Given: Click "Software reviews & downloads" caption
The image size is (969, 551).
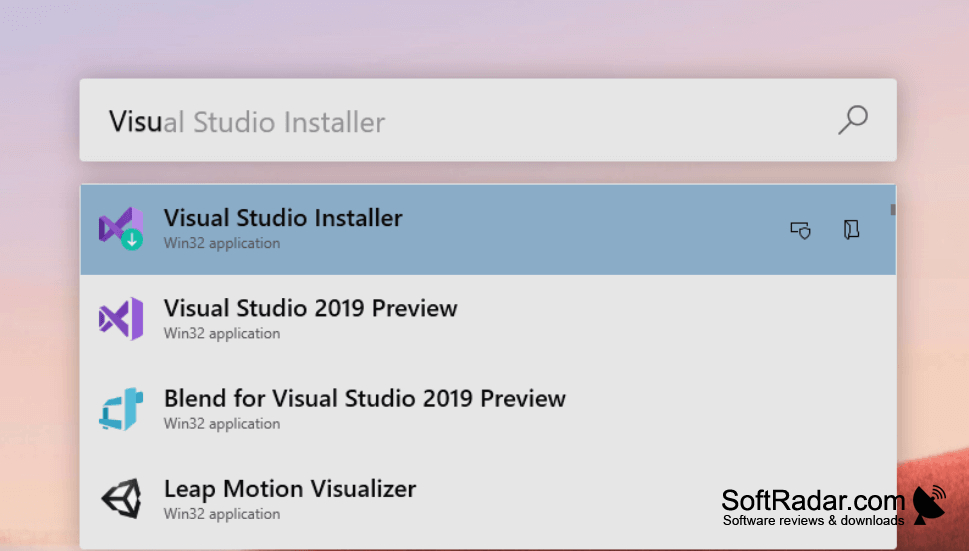Looking at the screenshot, I should pos(814,520).
